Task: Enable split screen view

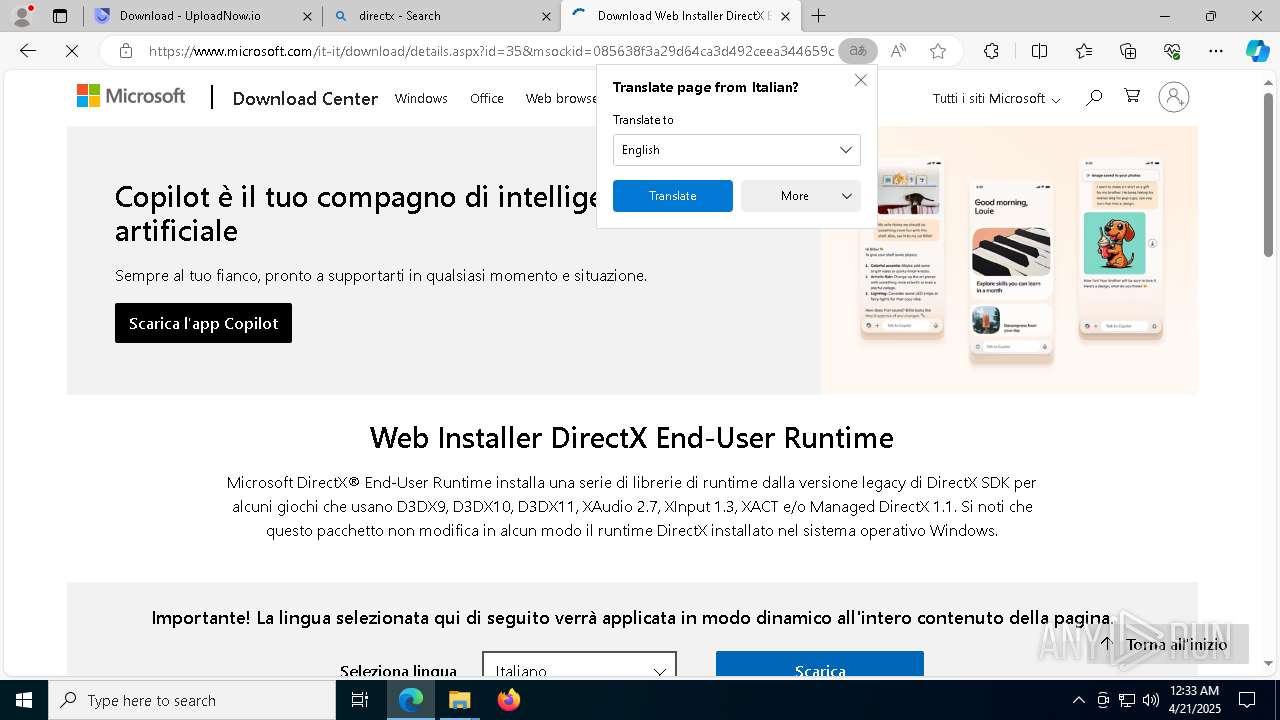Action: click(1039, 51)
